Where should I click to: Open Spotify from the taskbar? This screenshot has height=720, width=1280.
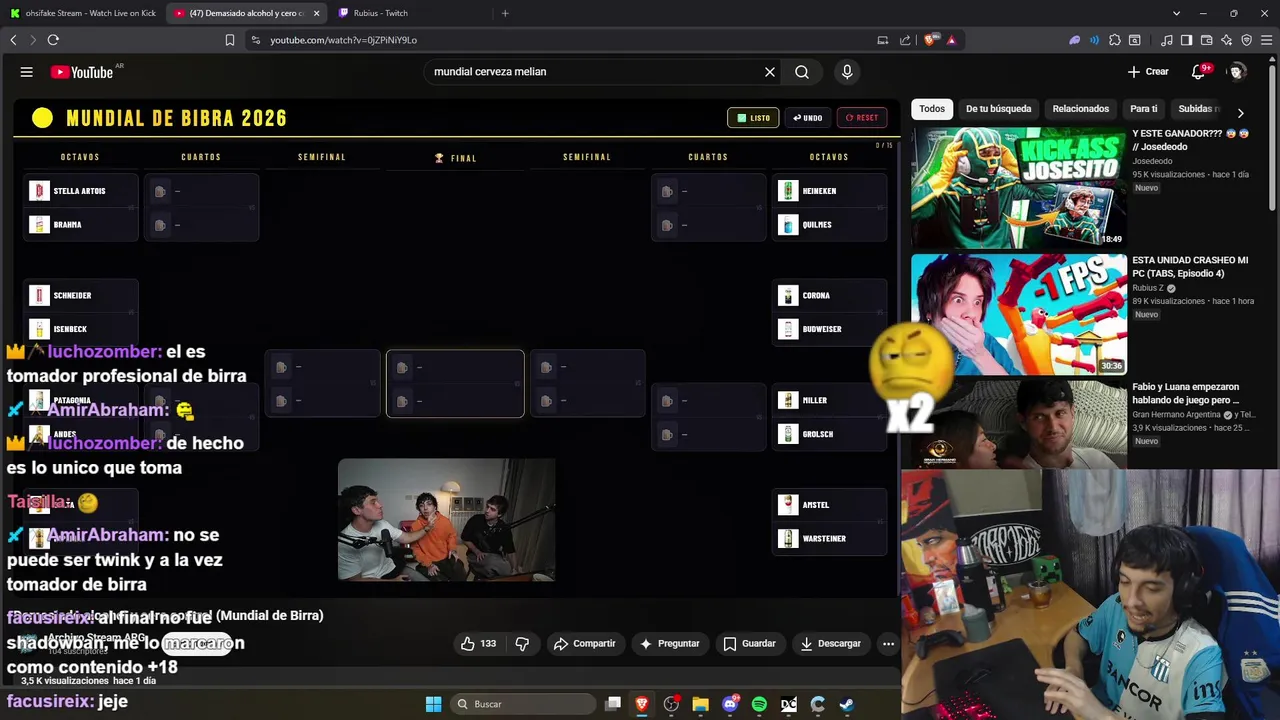pos(759,704)
